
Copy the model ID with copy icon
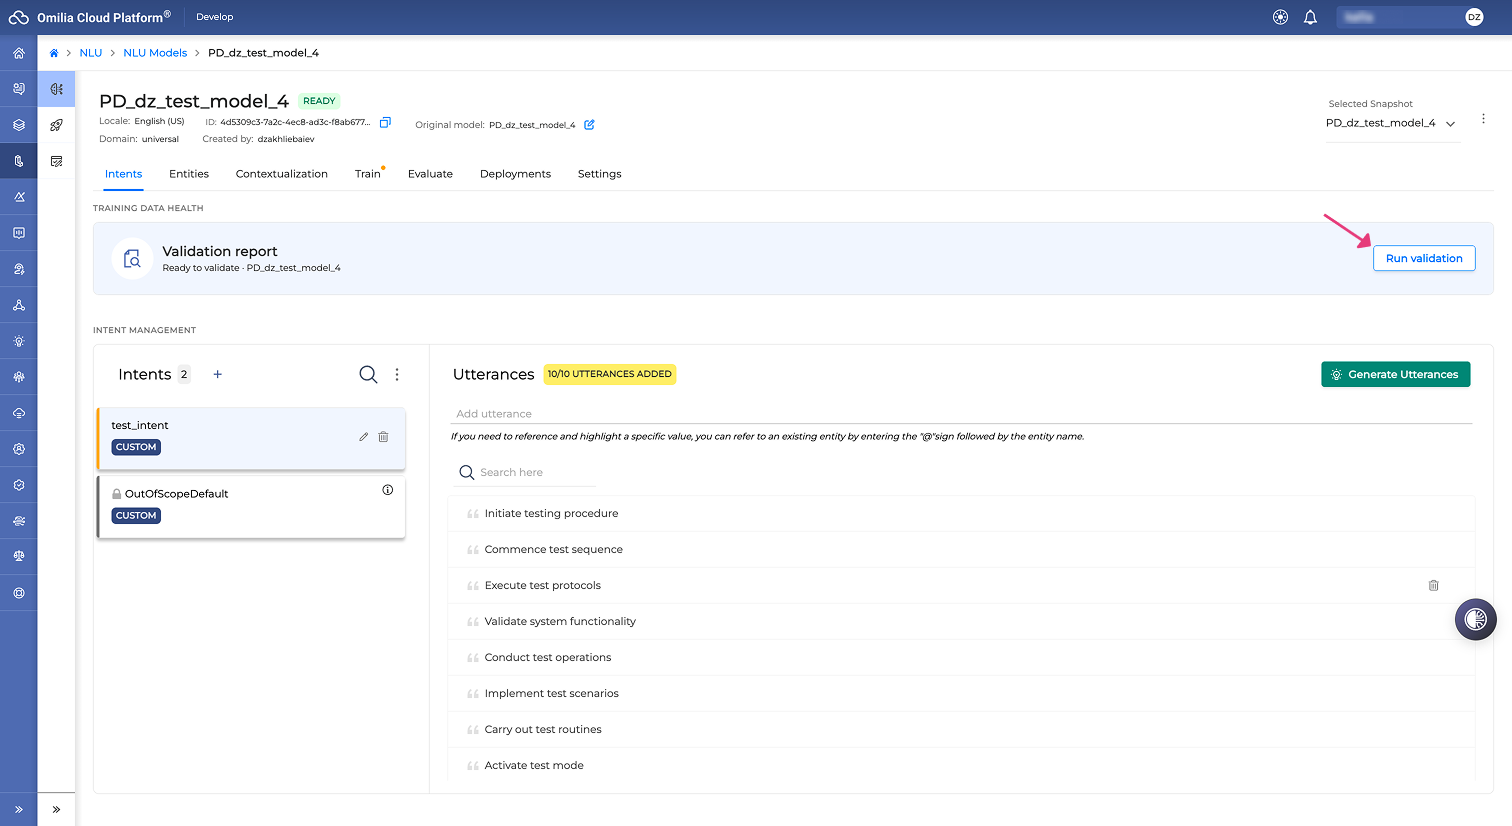pos(385,122)
